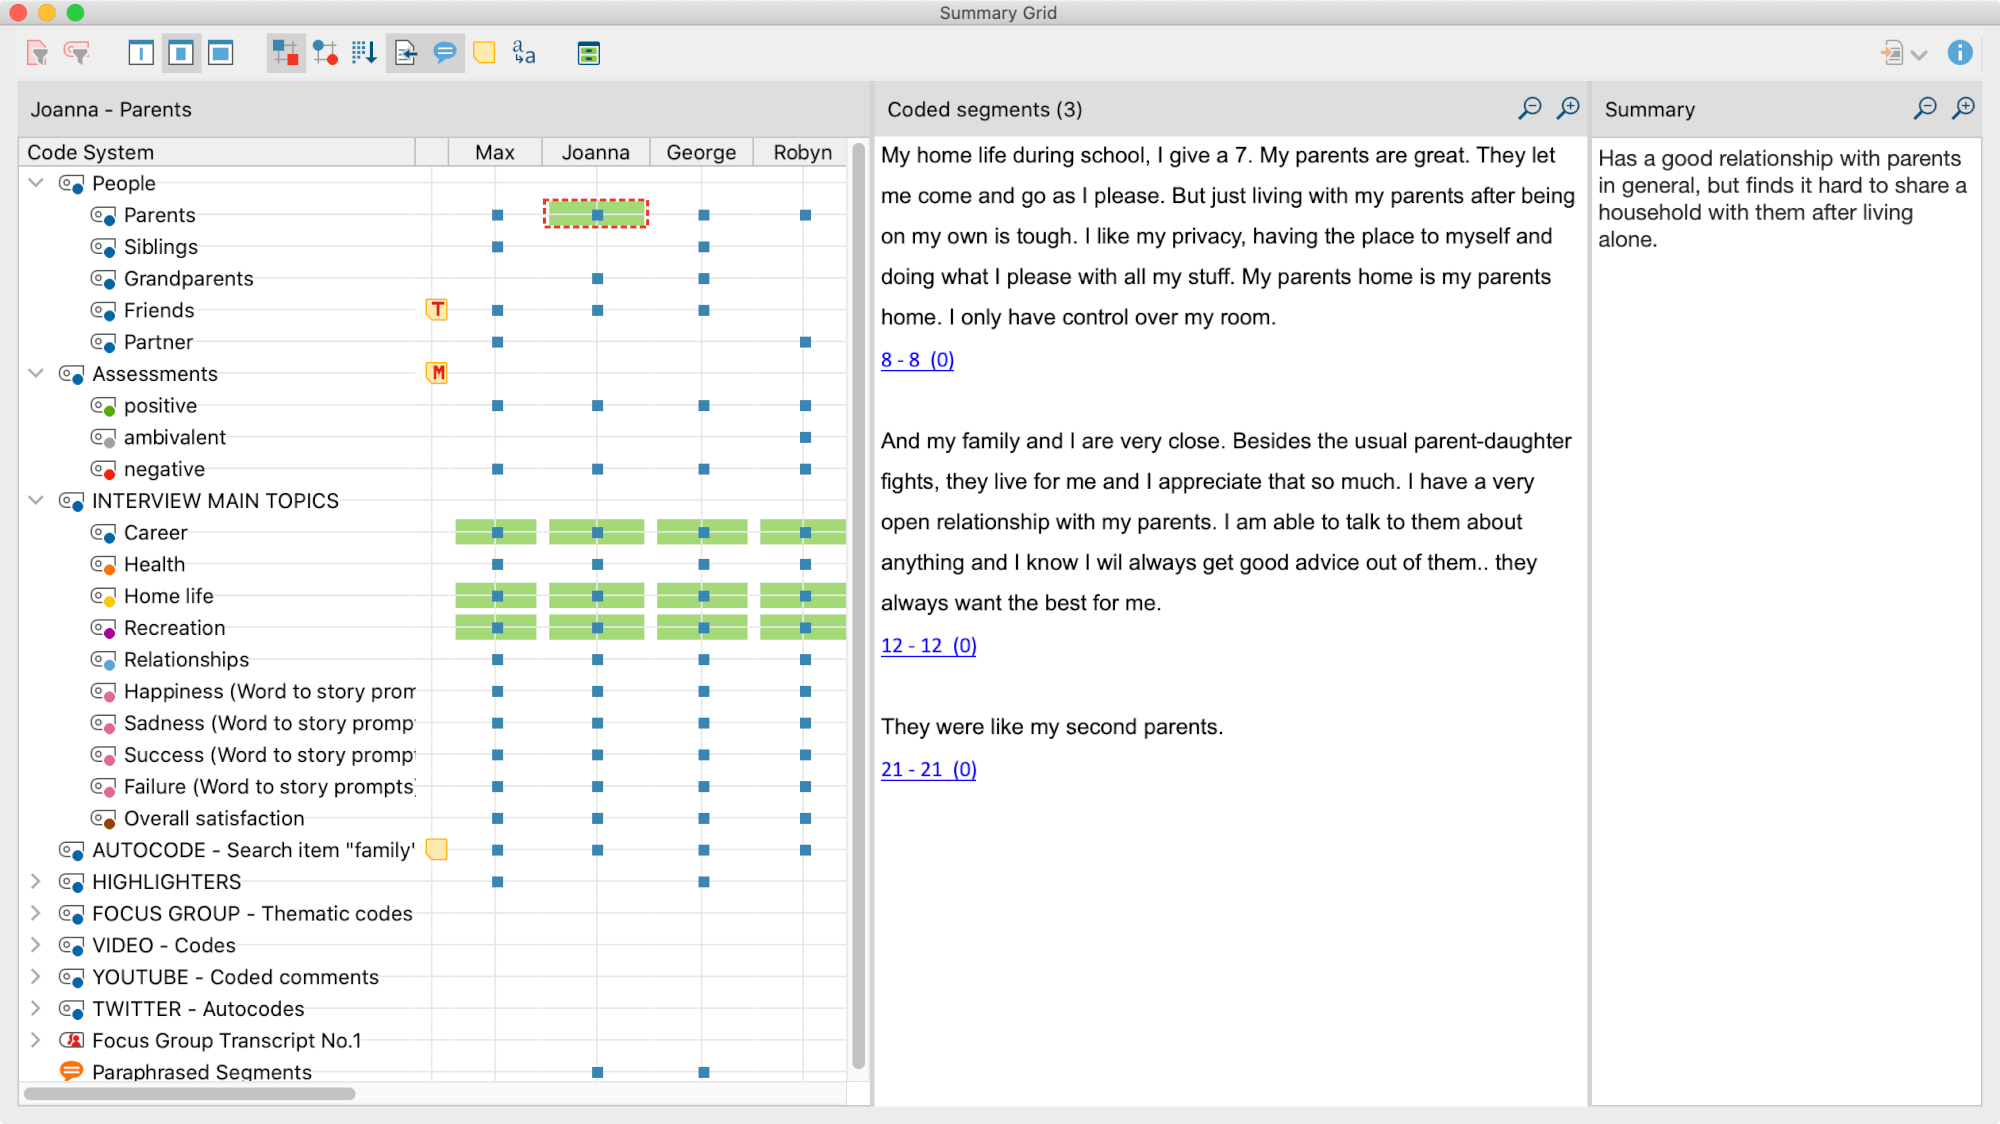Image resolution: width=2000 pixels, height=1124 pixels.
Task: Select the medium column width view
Action: (181, 53)
